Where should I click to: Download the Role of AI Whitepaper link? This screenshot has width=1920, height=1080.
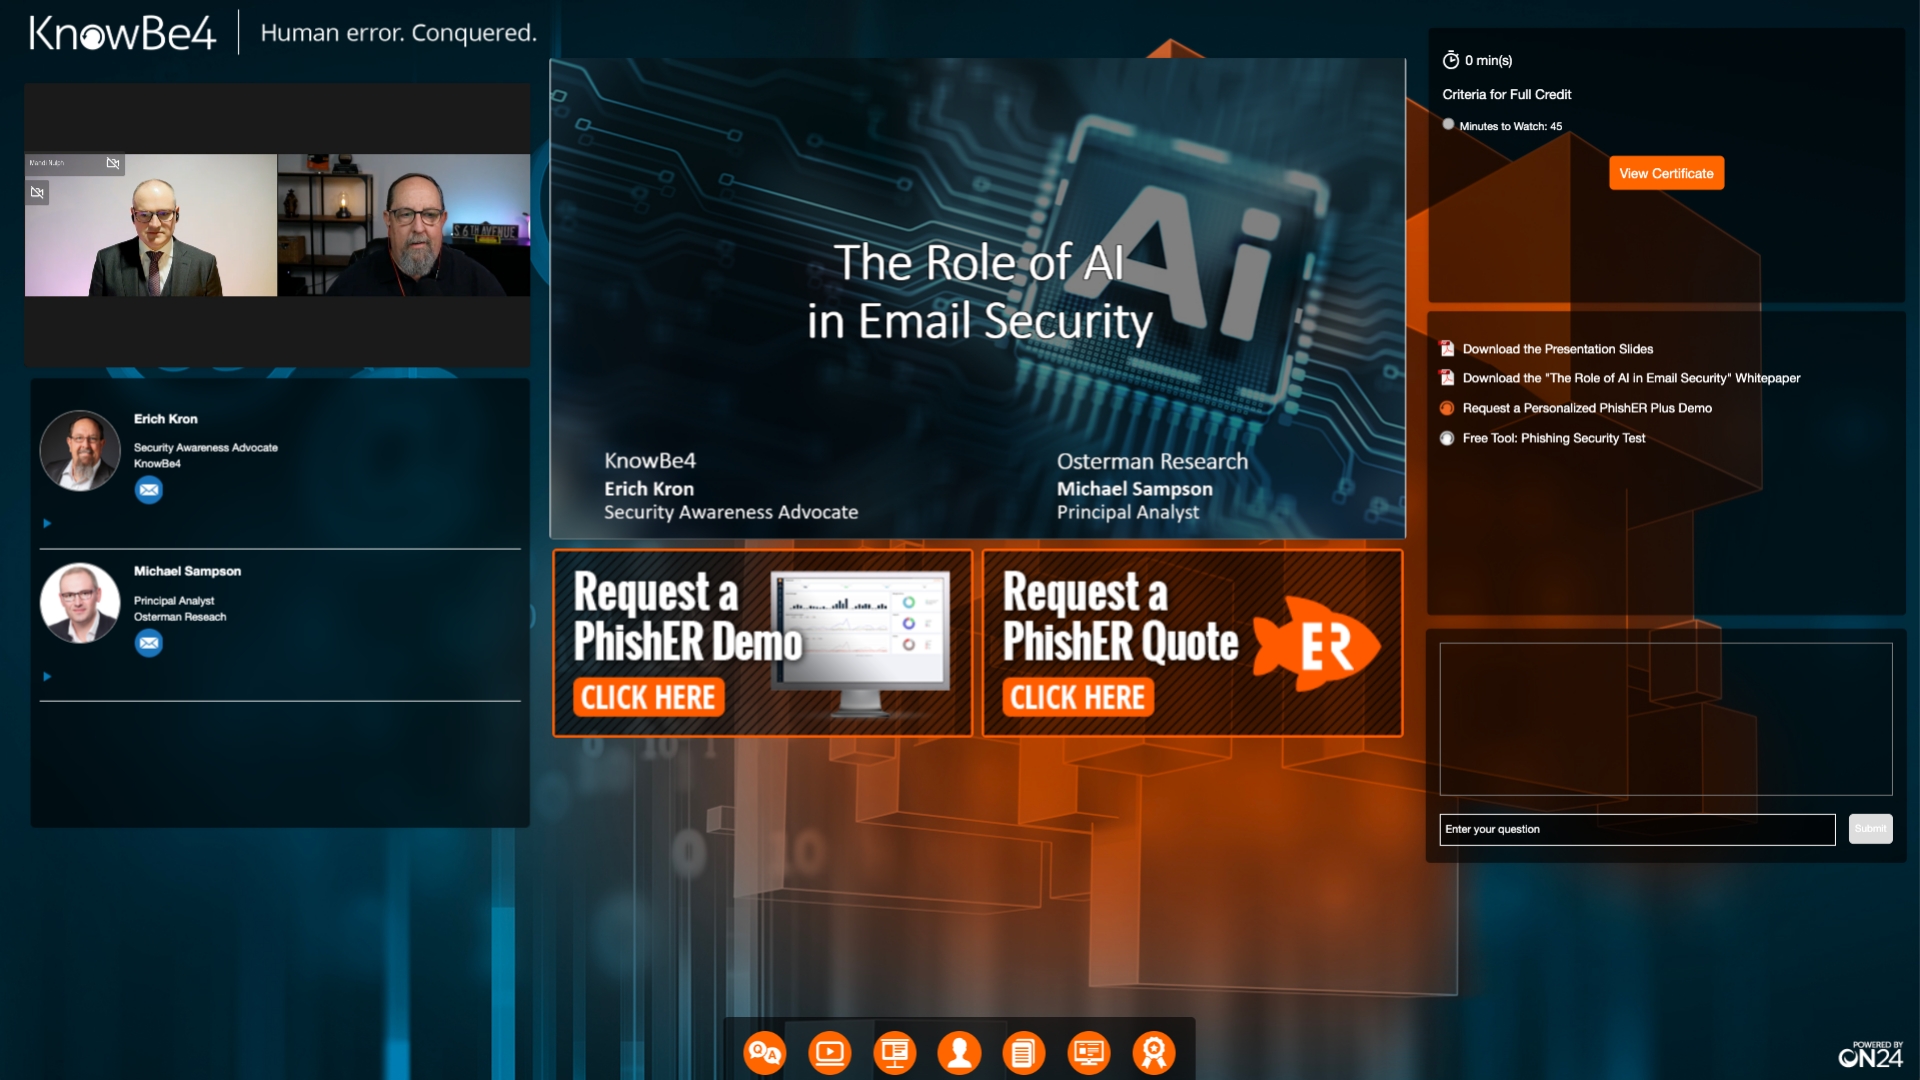(1631, 378)
